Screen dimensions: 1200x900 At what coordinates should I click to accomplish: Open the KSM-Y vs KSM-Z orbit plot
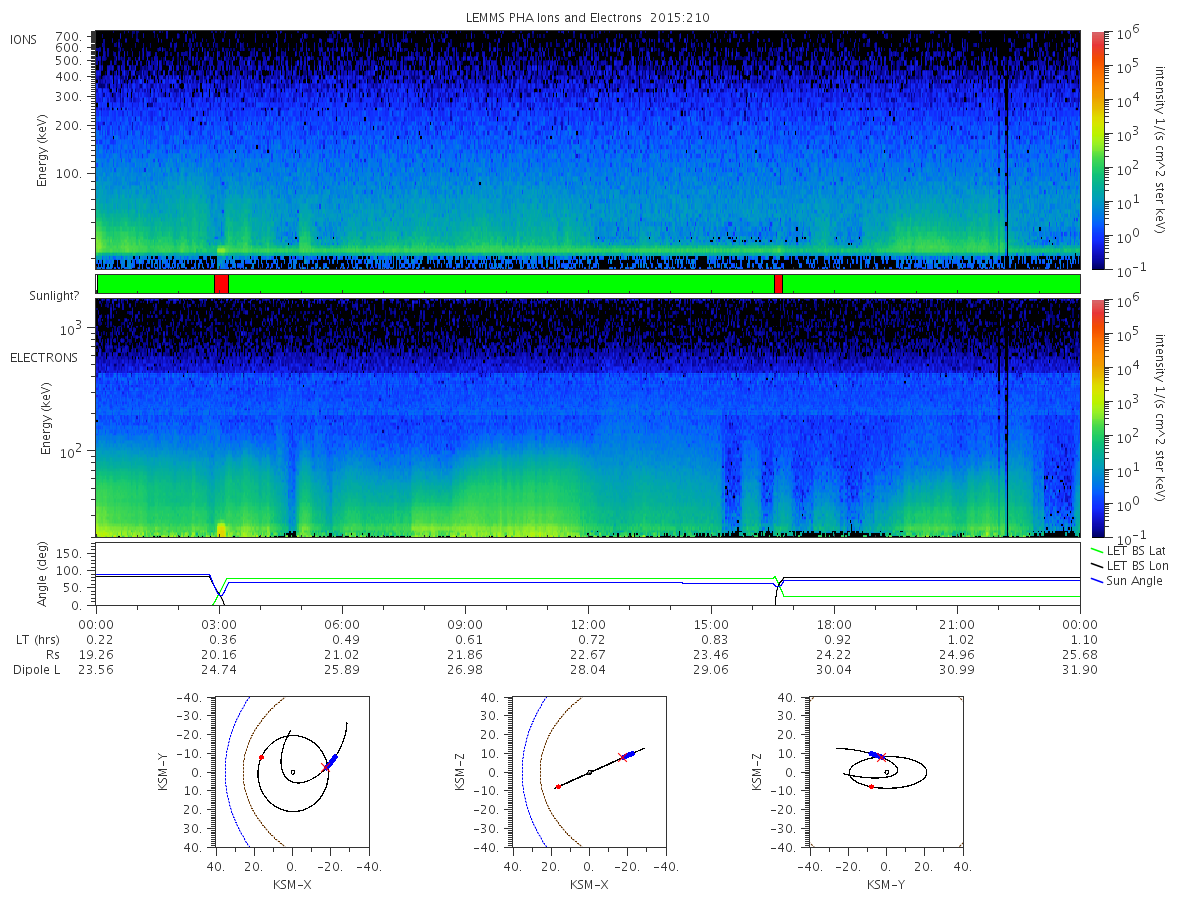[886, 772]
